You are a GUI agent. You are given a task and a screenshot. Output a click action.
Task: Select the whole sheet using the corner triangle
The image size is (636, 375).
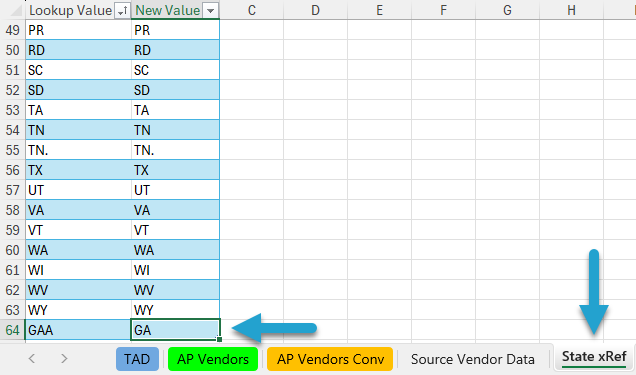point(15,11)
